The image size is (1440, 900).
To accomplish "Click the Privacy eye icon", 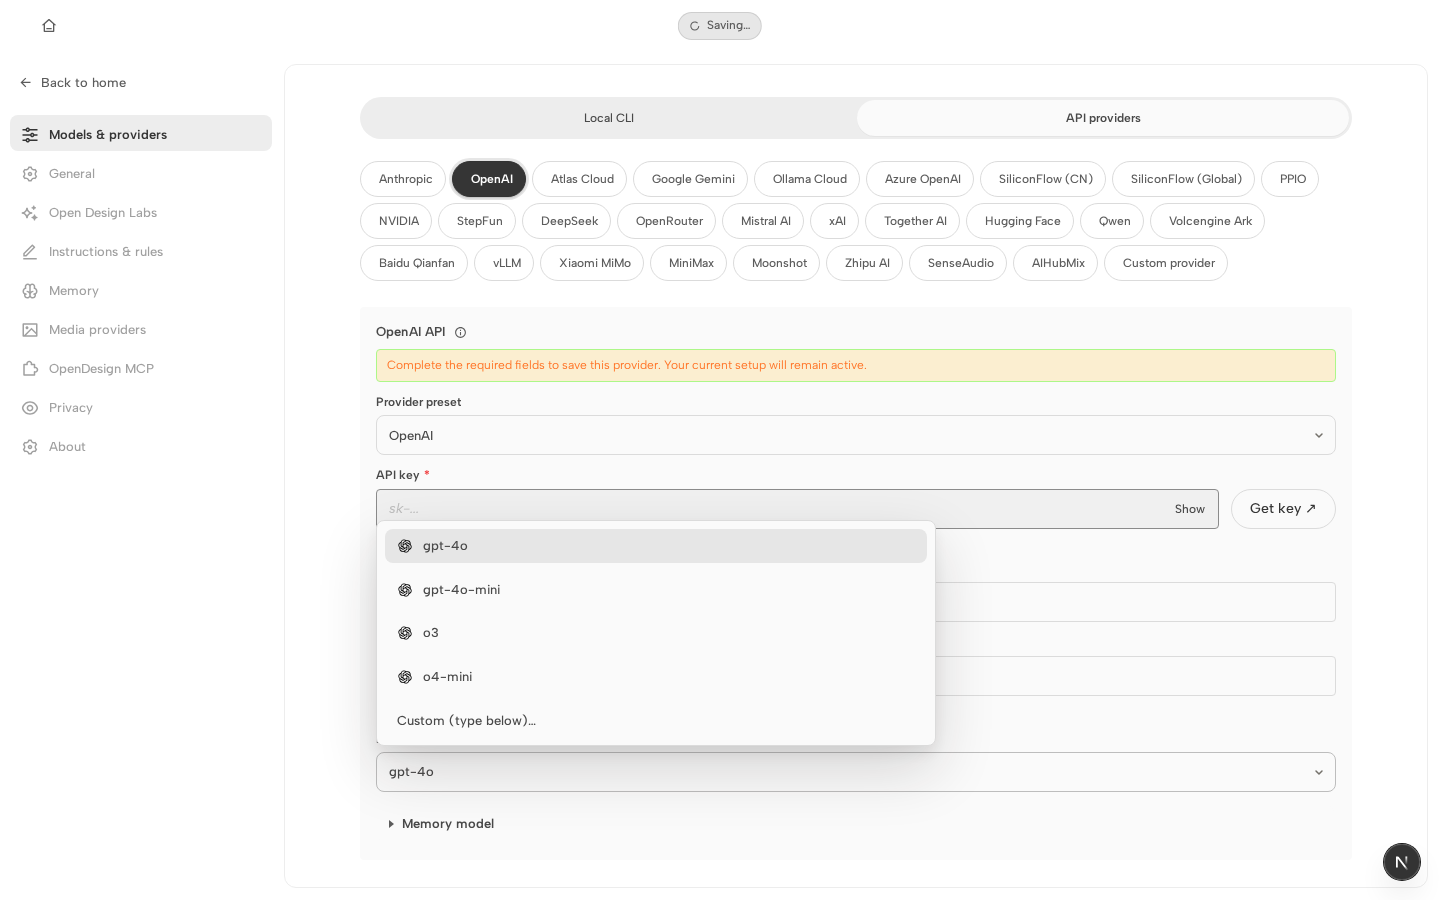I will (x=30, y=408).
